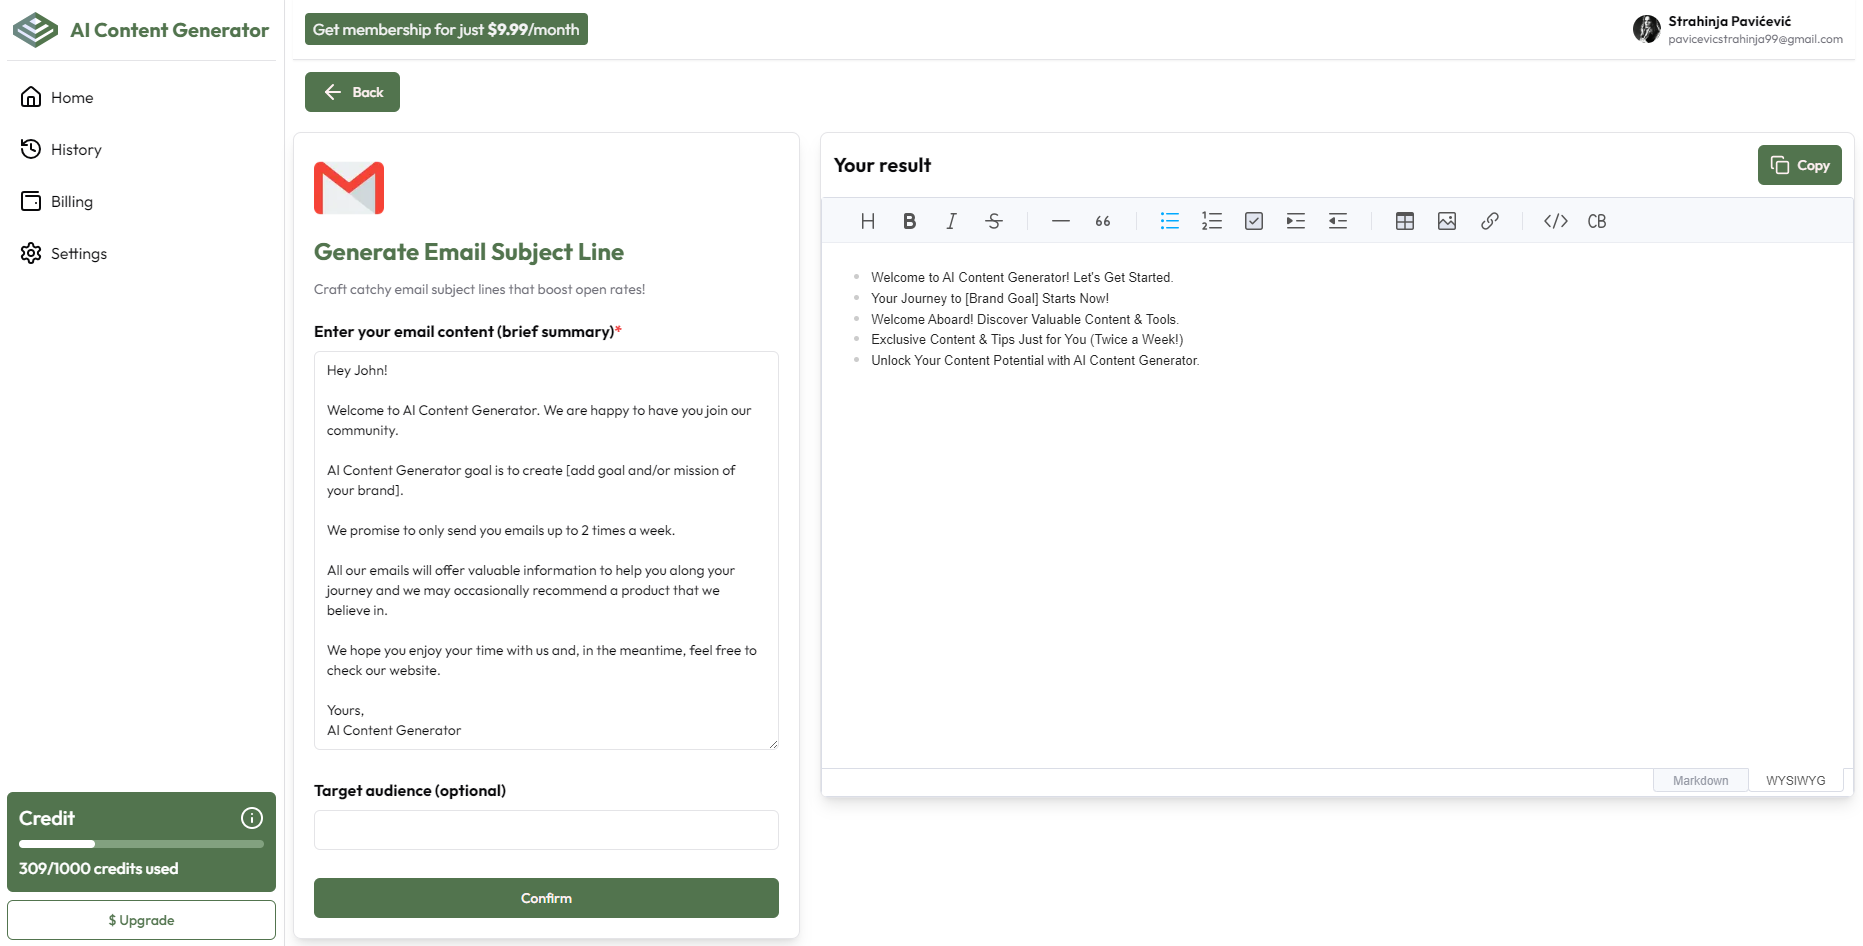This screenshot has width=1863, height=946.
Task: Insert an image in the editor
Action: tap(1447, 221)
